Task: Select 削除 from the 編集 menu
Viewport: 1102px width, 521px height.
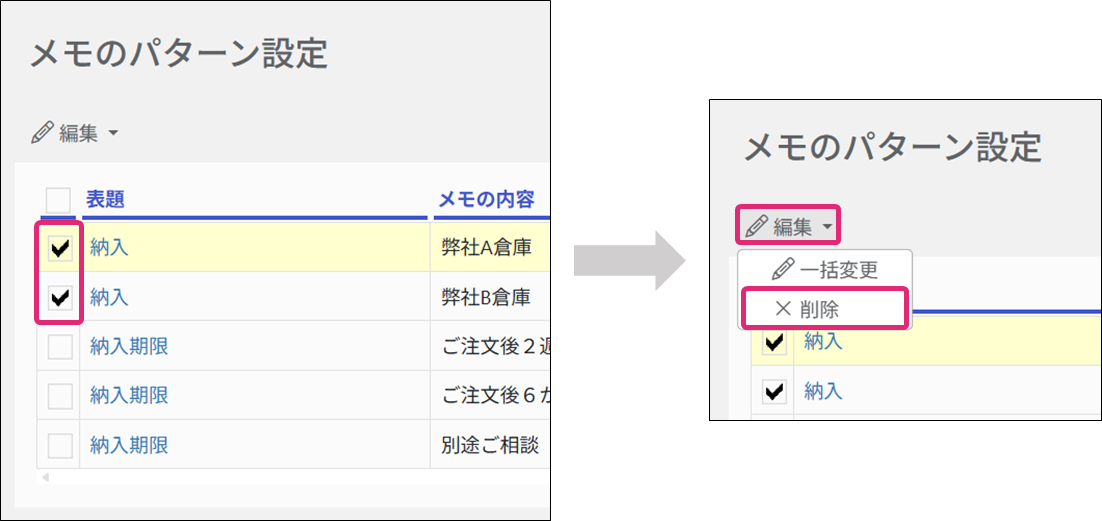Action: pyautogui.click(x=819, y=309)
